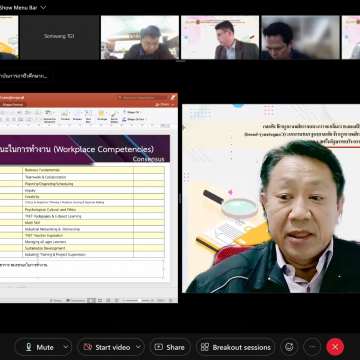Viewport: 360px width, 360px height.
Task: Click the Arrange icon in ribbon
Action: (102, 115)
